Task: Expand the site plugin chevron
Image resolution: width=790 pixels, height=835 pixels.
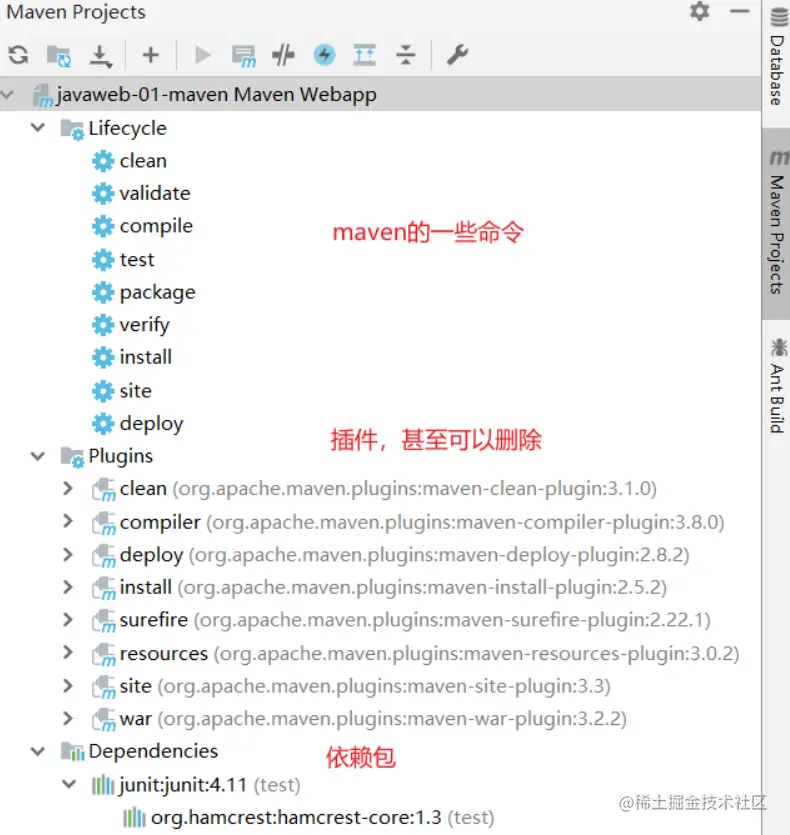Action: coord(68,685)
